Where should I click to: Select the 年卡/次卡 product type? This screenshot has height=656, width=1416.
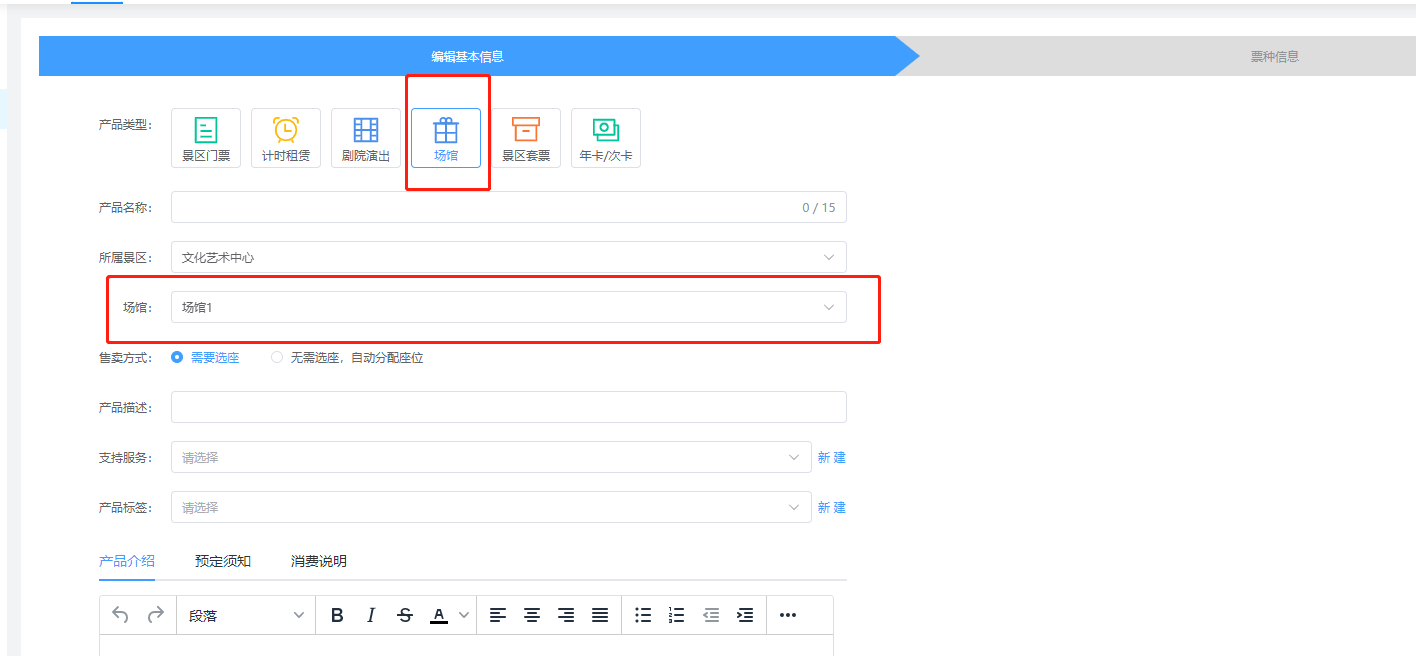[606, 138]
